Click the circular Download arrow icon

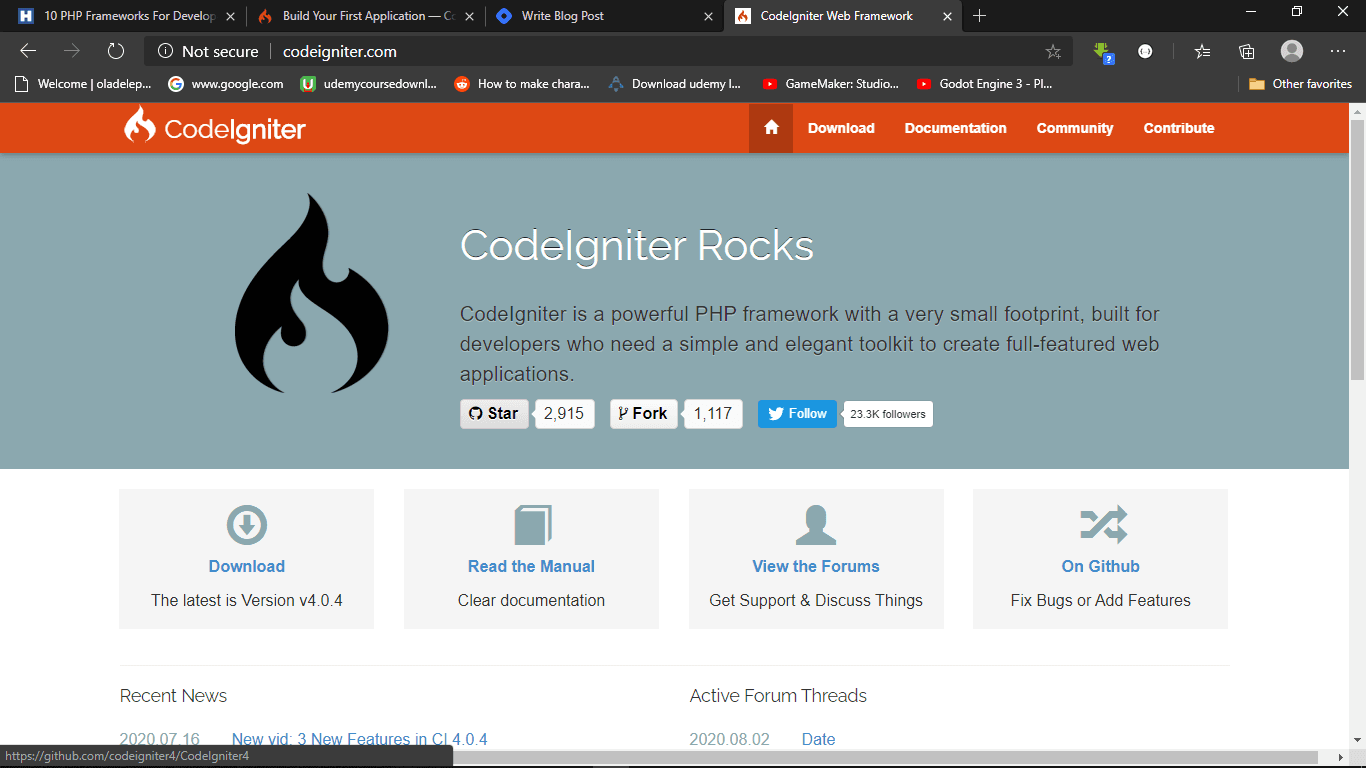(246, 524)
